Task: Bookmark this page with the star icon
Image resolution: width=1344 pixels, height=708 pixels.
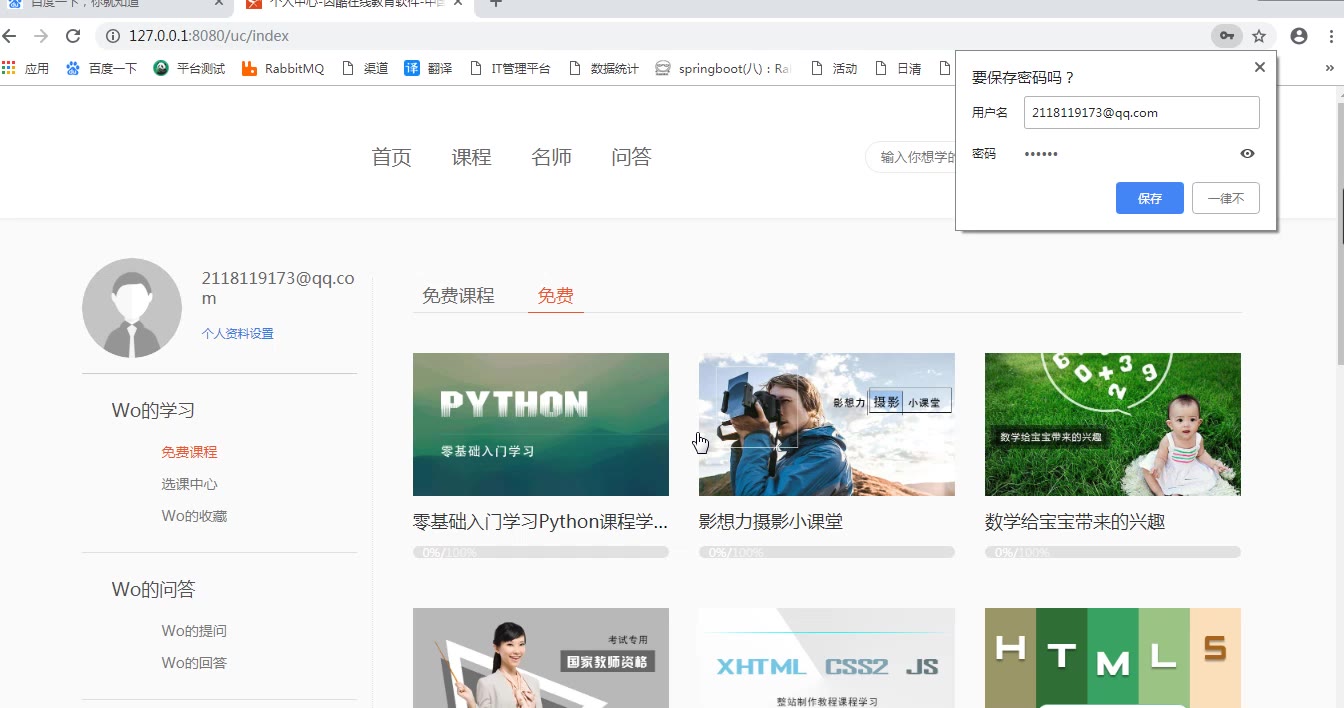Action: 1259,36
